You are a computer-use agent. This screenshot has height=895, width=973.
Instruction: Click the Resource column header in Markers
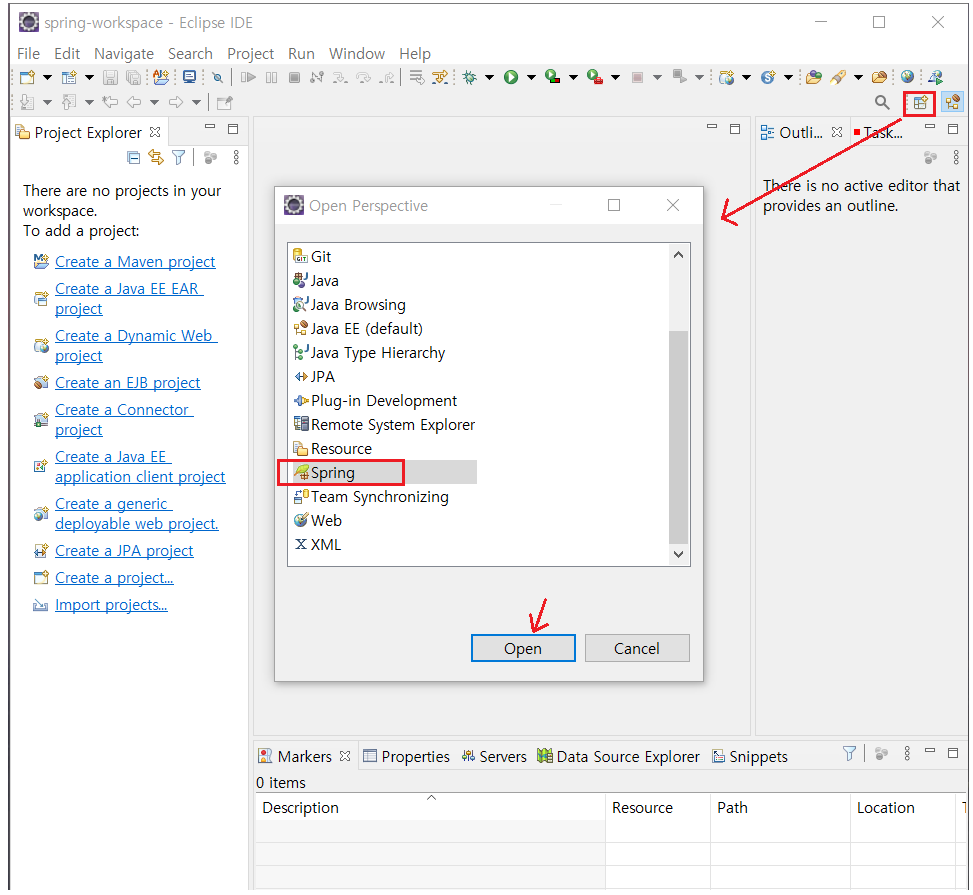tap(658, 808)
